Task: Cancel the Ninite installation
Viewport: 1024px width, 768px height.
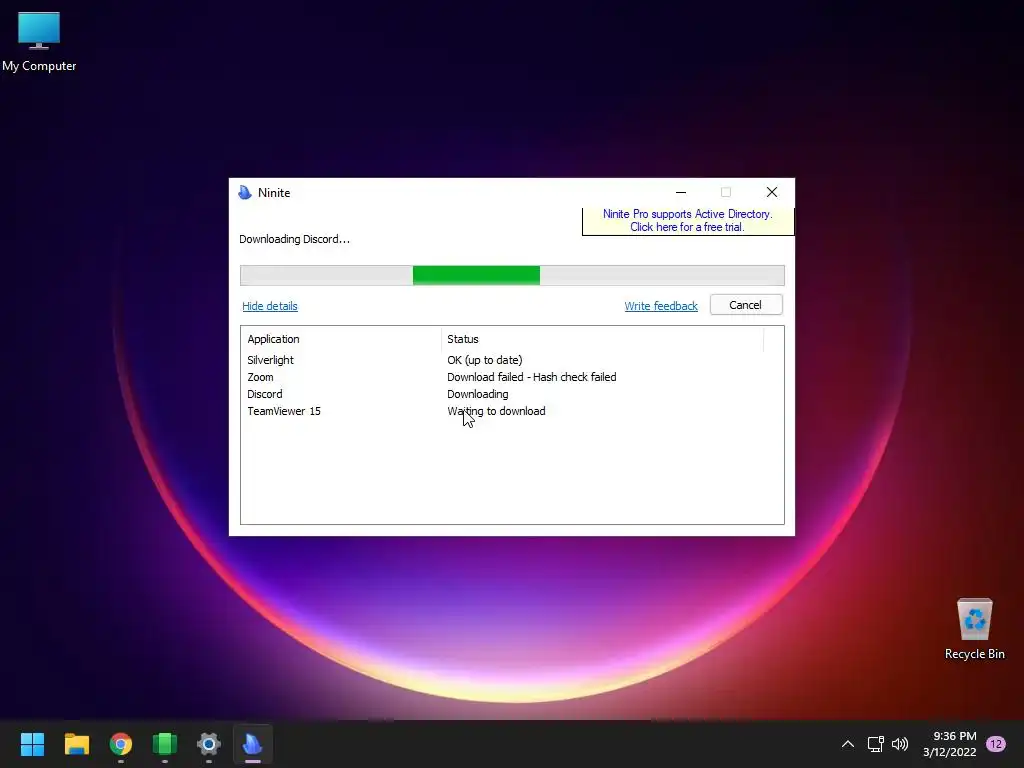Action: (x=746, y=305)
